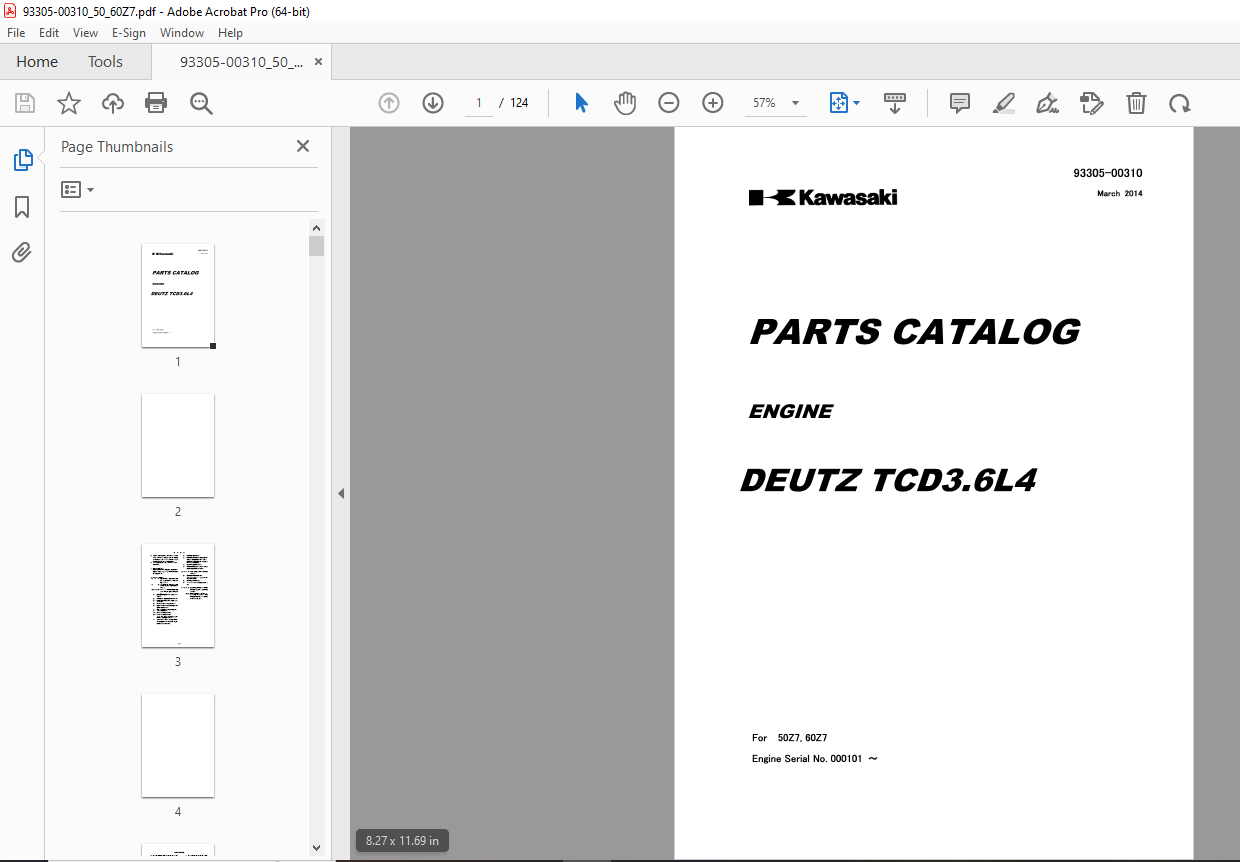Screen dimensions: 1240x862
Task: Select page 2 thumbnail
Action: (178, 445)
